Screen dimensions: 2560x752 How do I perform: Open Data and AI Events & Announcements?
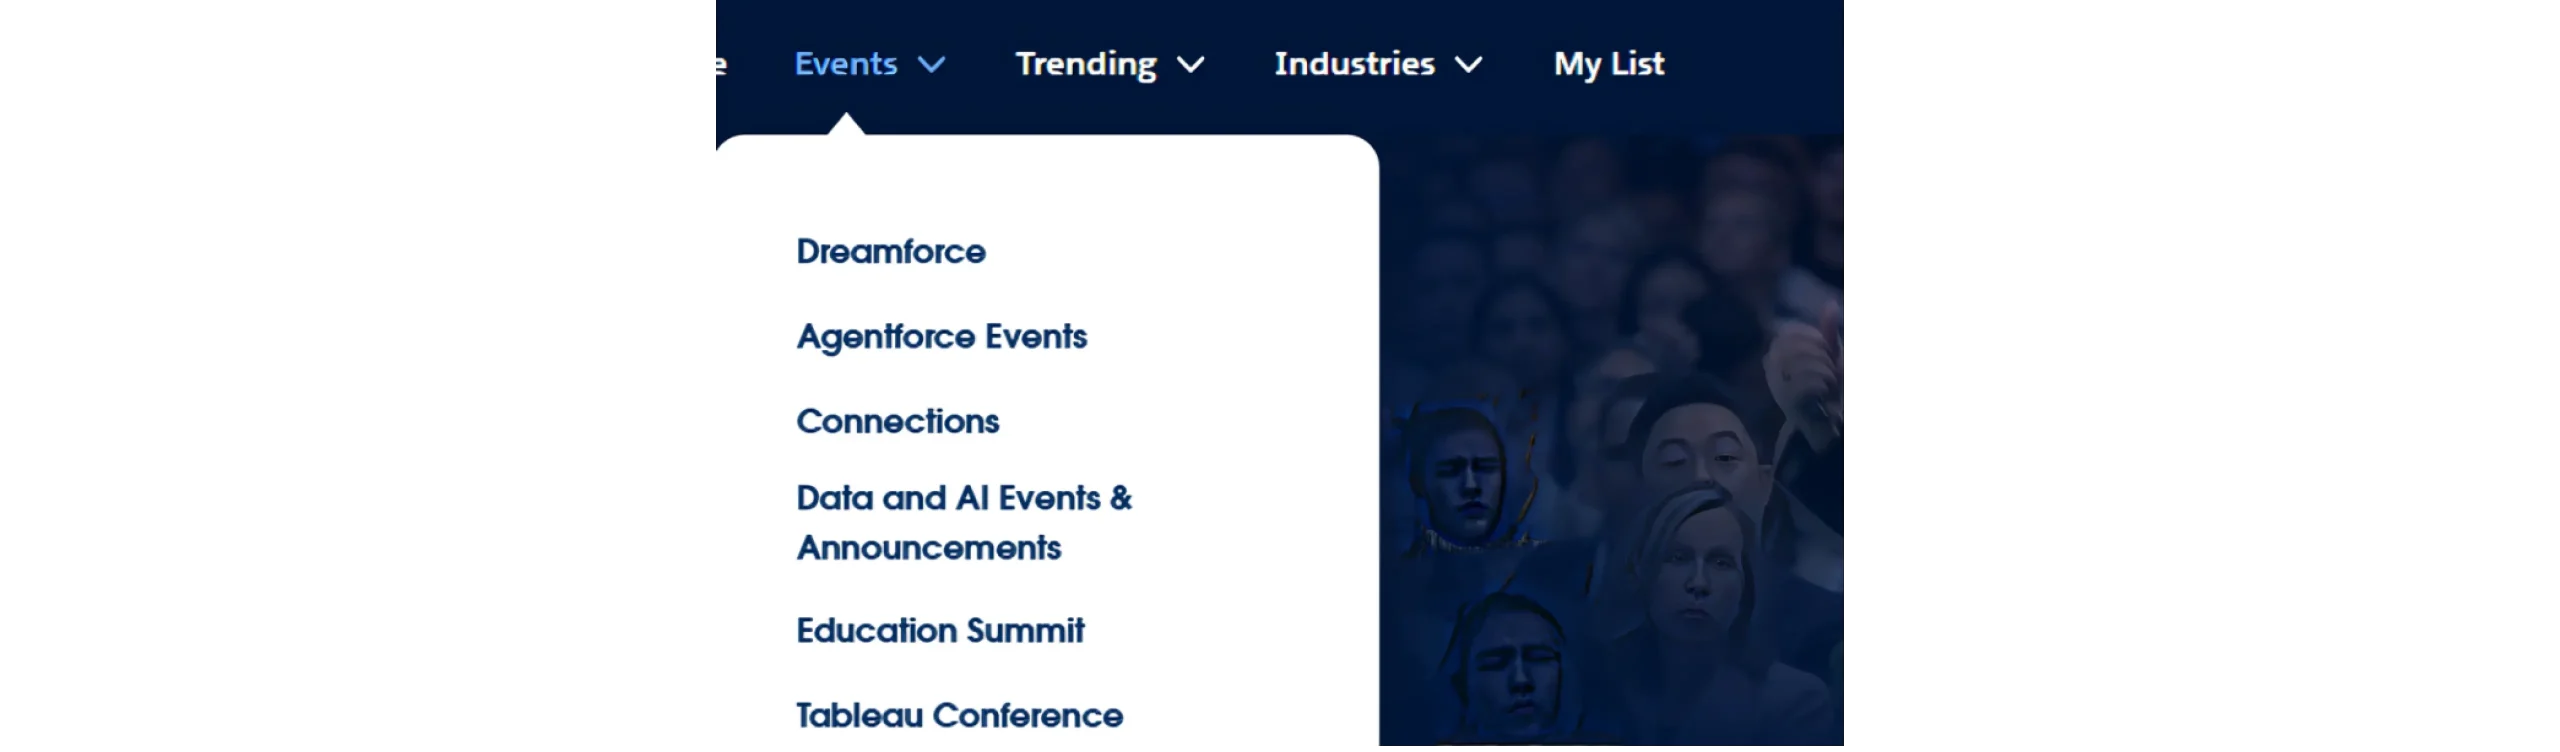pos(963,521)
